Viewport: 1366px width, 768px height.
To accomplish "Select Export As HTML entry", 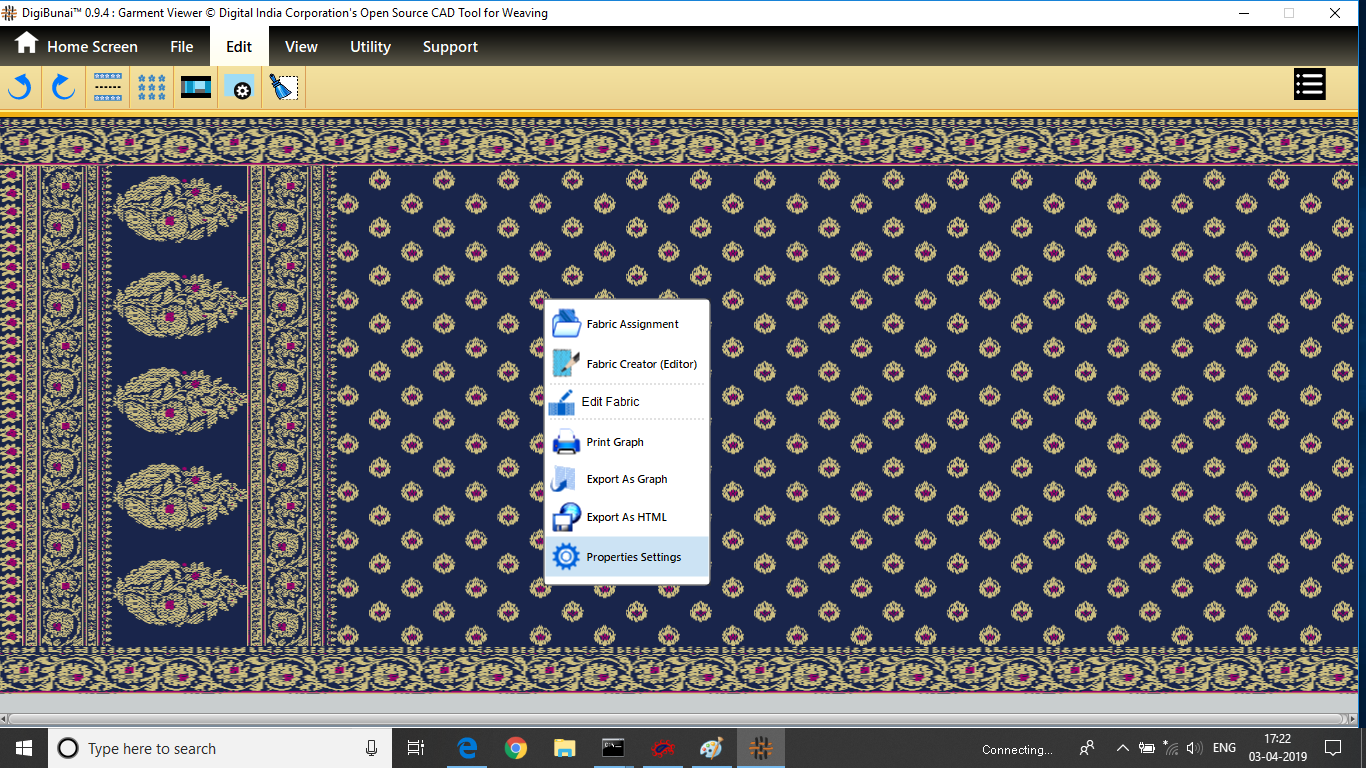I will 626,517.
